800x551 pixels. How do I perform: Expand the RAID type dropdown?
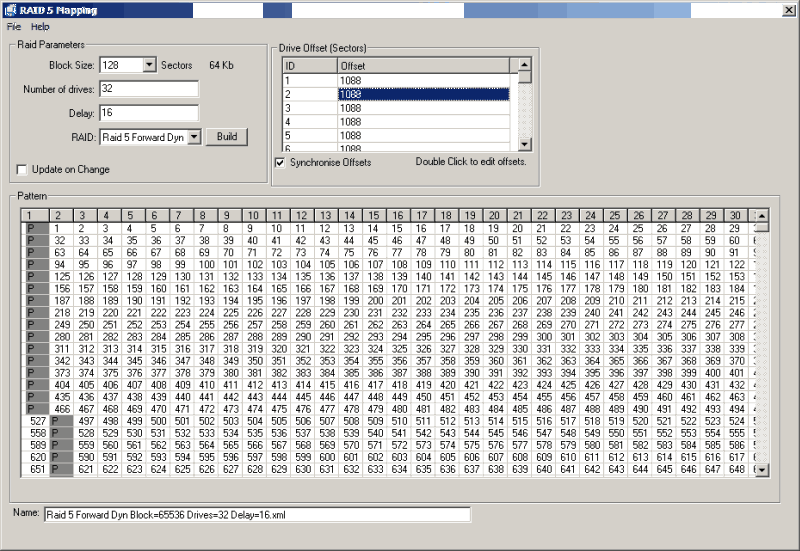pos(194,137)
